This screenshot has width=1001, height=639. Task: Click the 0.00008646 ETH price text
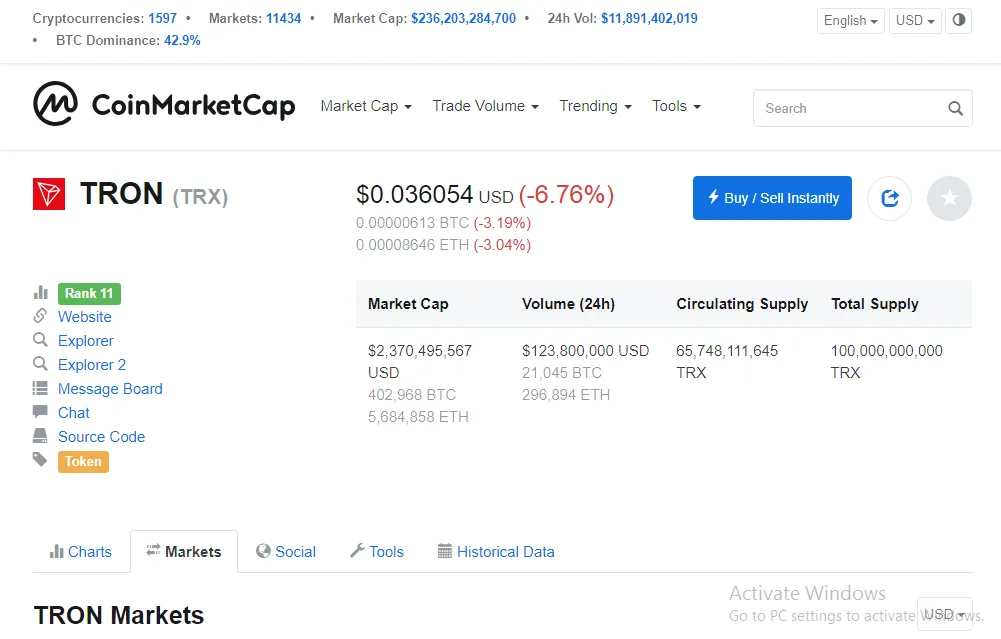click(412, 245)
